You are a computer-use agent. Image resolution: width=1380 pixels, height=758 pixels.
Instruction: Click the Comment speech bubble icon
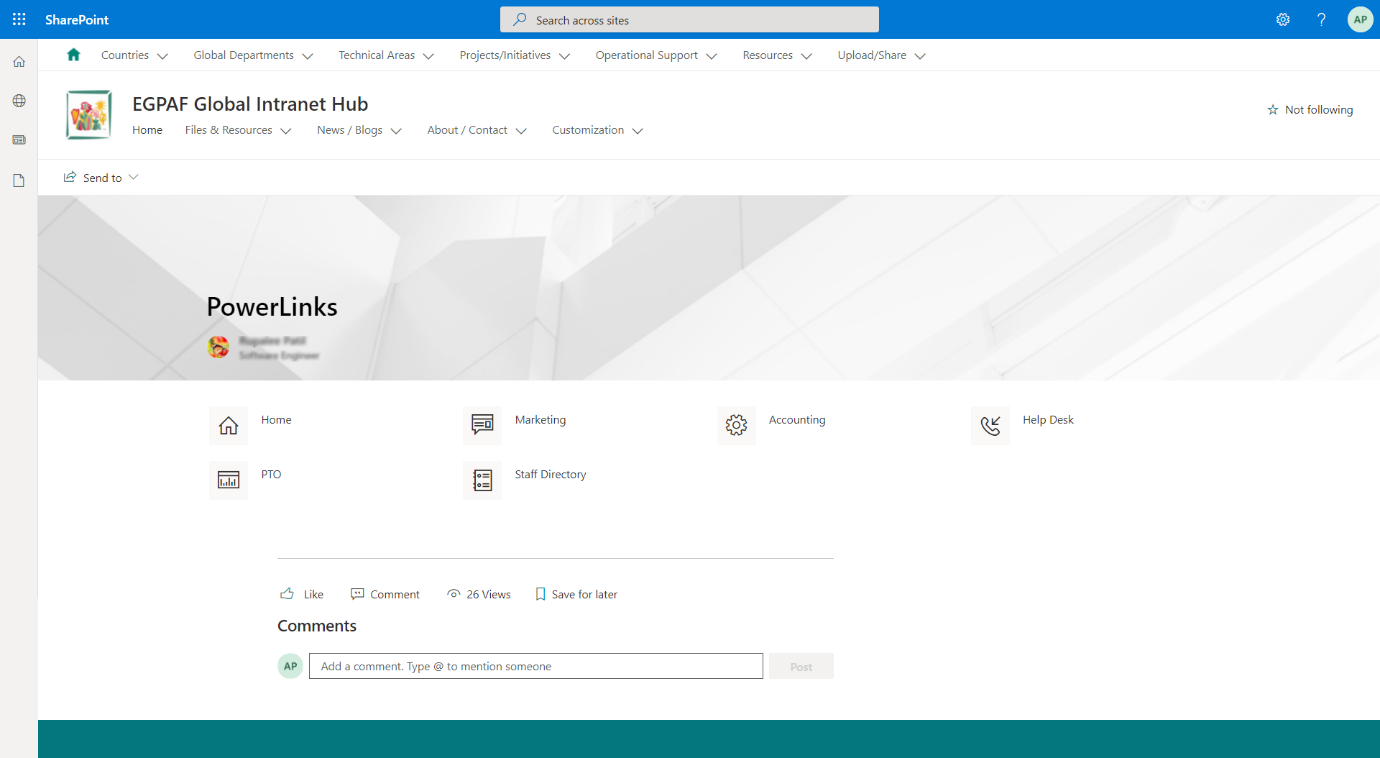point(357,594)
